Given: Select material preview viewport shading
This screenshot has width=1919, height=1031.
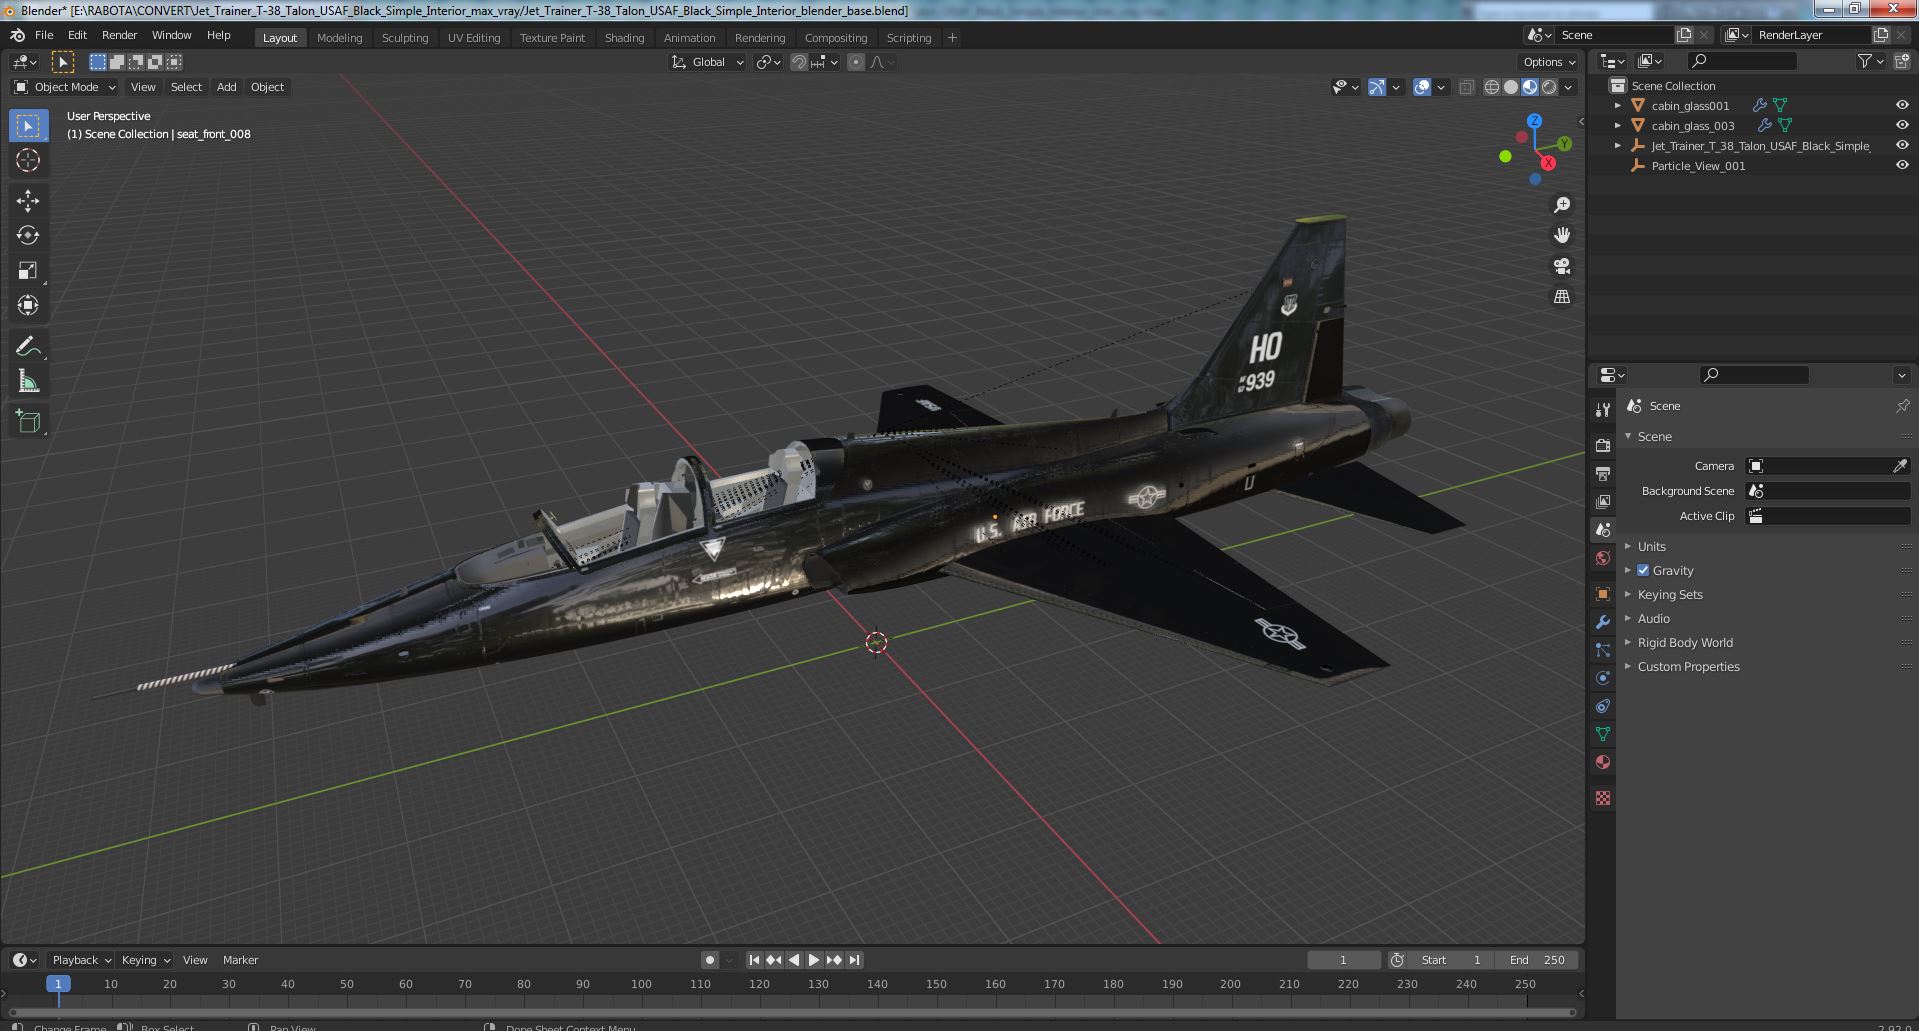Looking at the screenshot, I should 1530,87.
